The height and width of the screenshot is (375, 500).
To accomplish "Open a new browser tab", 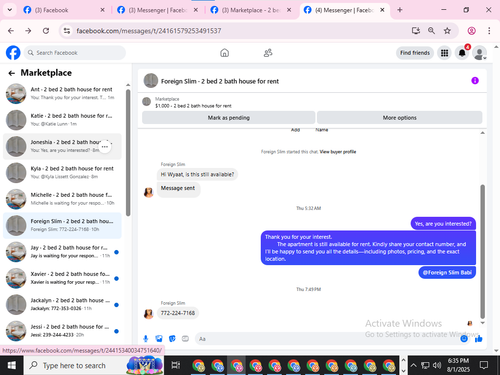I will pos(400,10).
